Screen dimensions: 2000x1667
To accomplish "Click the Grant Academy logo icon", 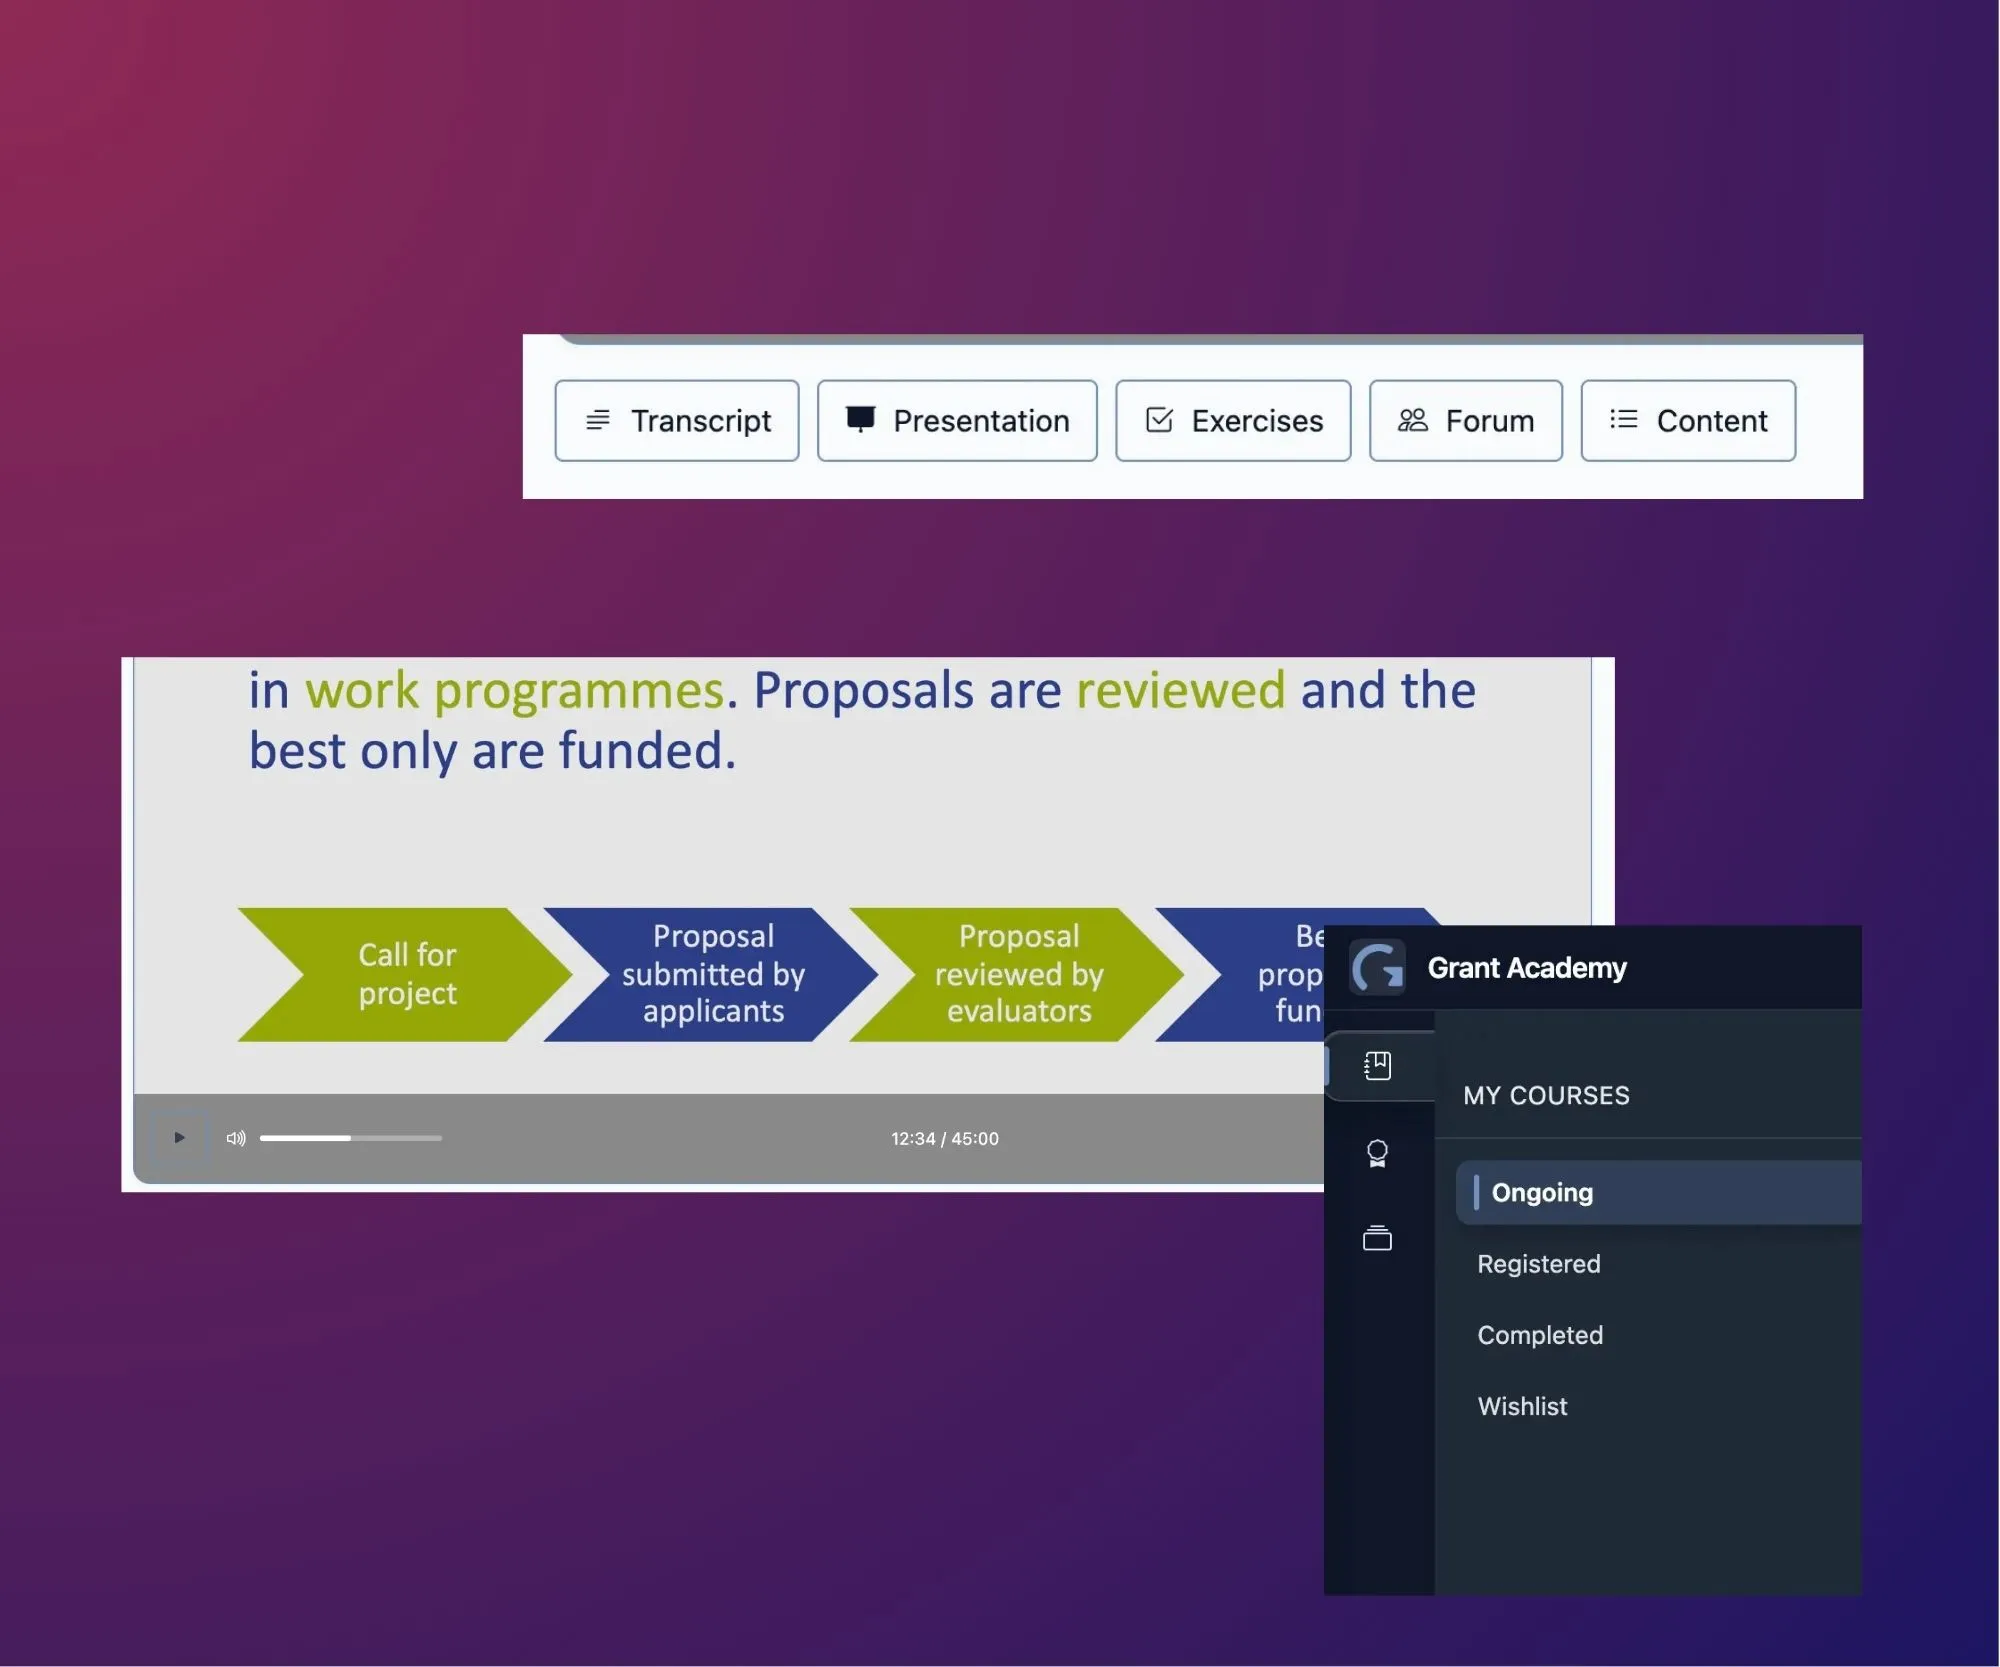I will point(1377,968).
